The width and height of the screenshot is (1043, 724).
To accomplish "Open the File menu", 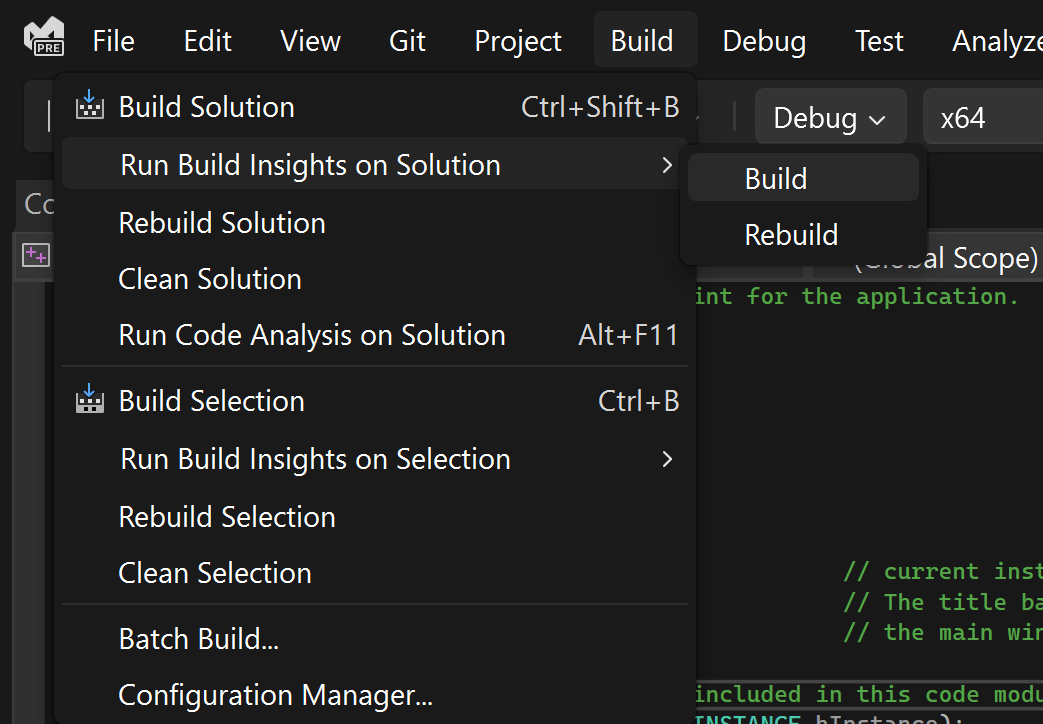I will click(x=113, y=41).
